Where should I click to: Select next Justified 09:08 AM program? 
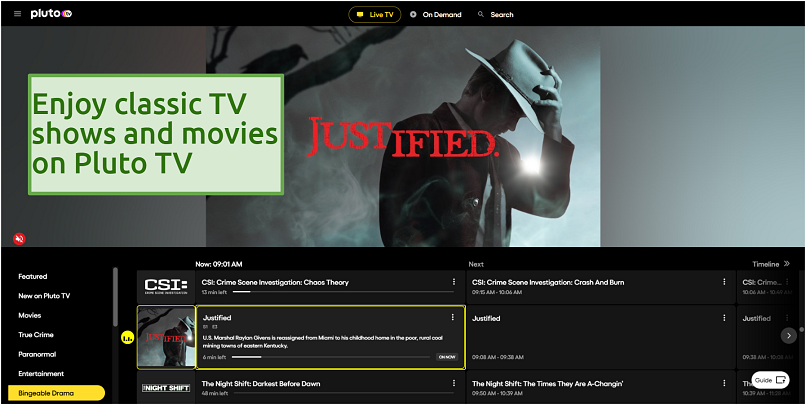pyautogui.click(x=600, y=337)
